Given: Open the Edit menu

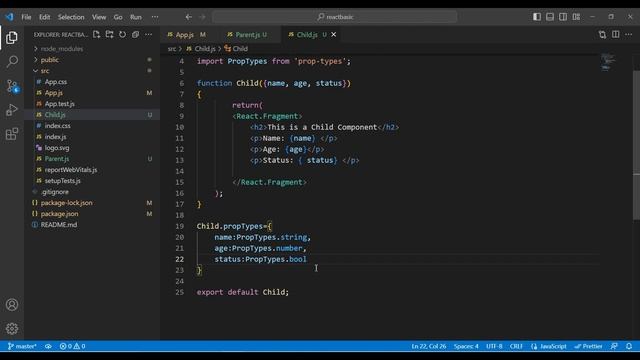Looking at the screenshot, I should [x=44, y=17].
